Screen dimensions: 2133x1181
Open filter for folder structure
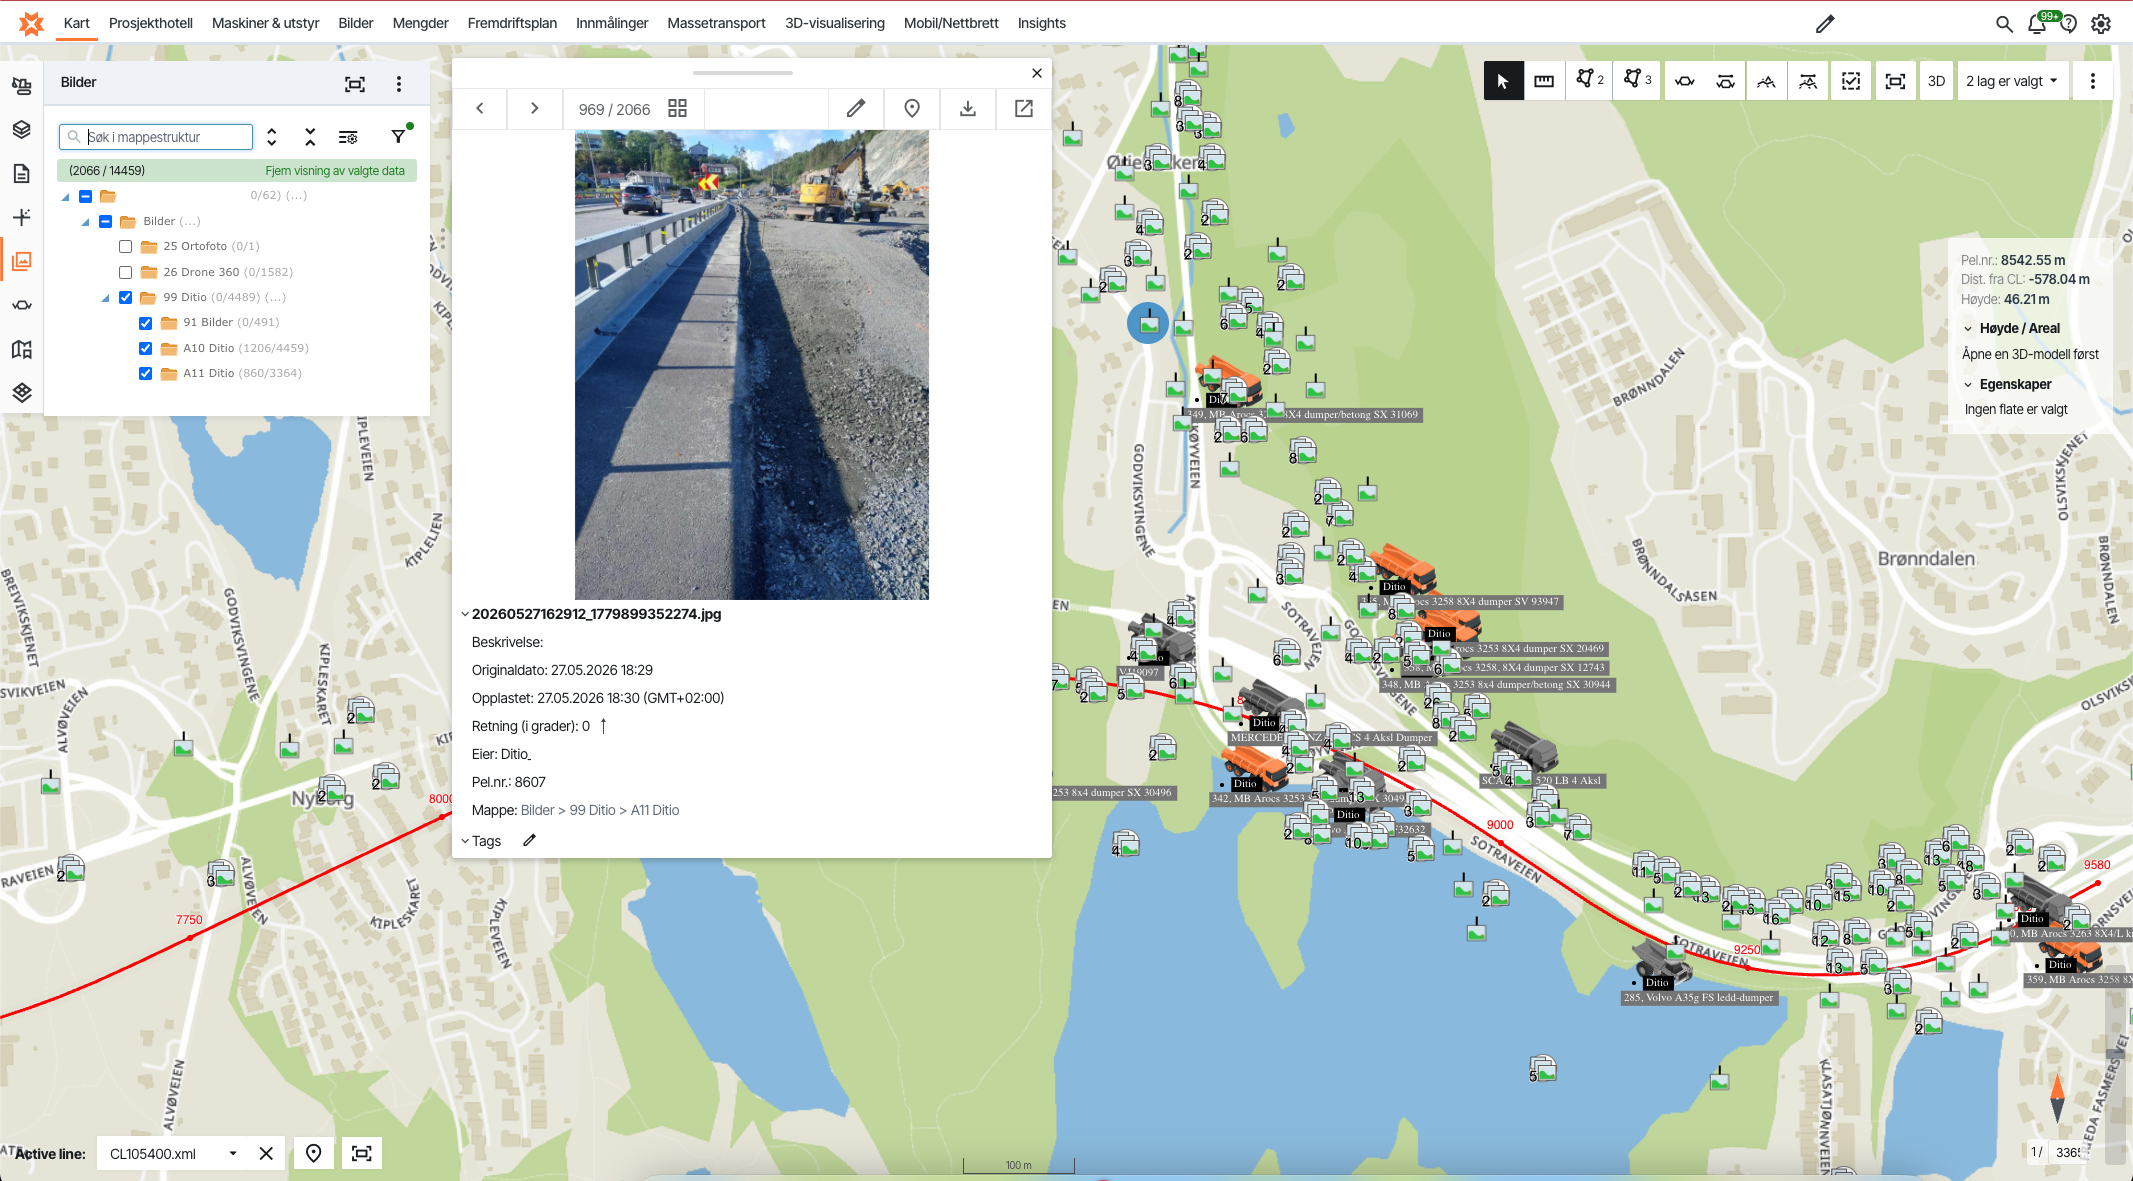pyautogui.click(x=398, y=137)
